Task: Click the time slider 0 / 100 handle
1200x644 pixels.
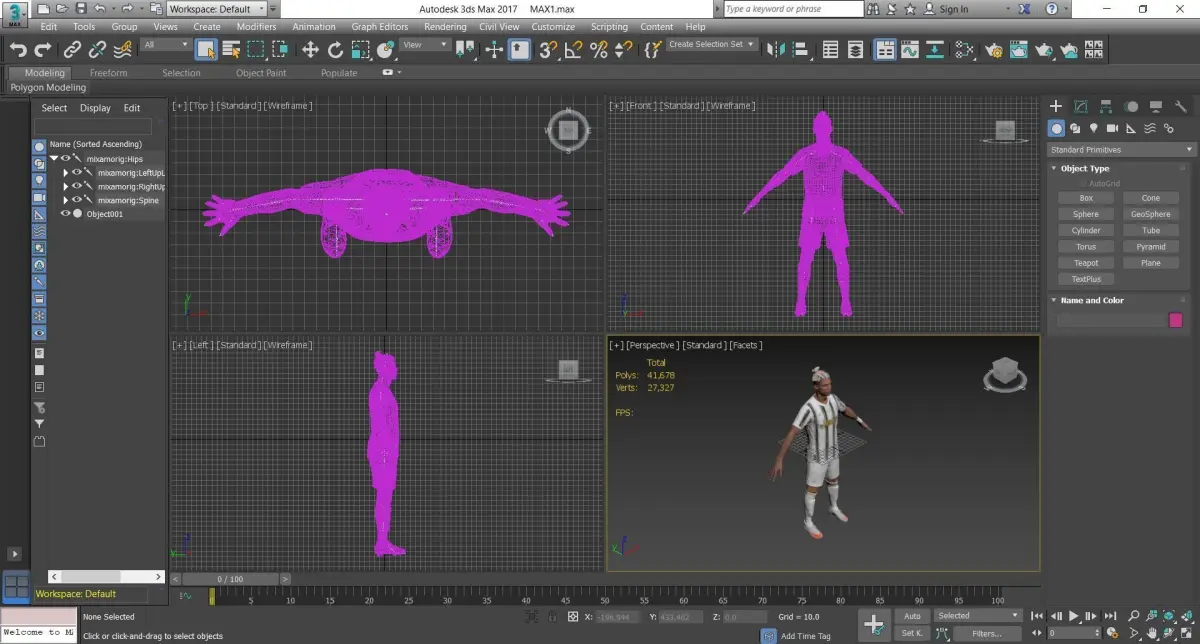Action: (230, 579)
